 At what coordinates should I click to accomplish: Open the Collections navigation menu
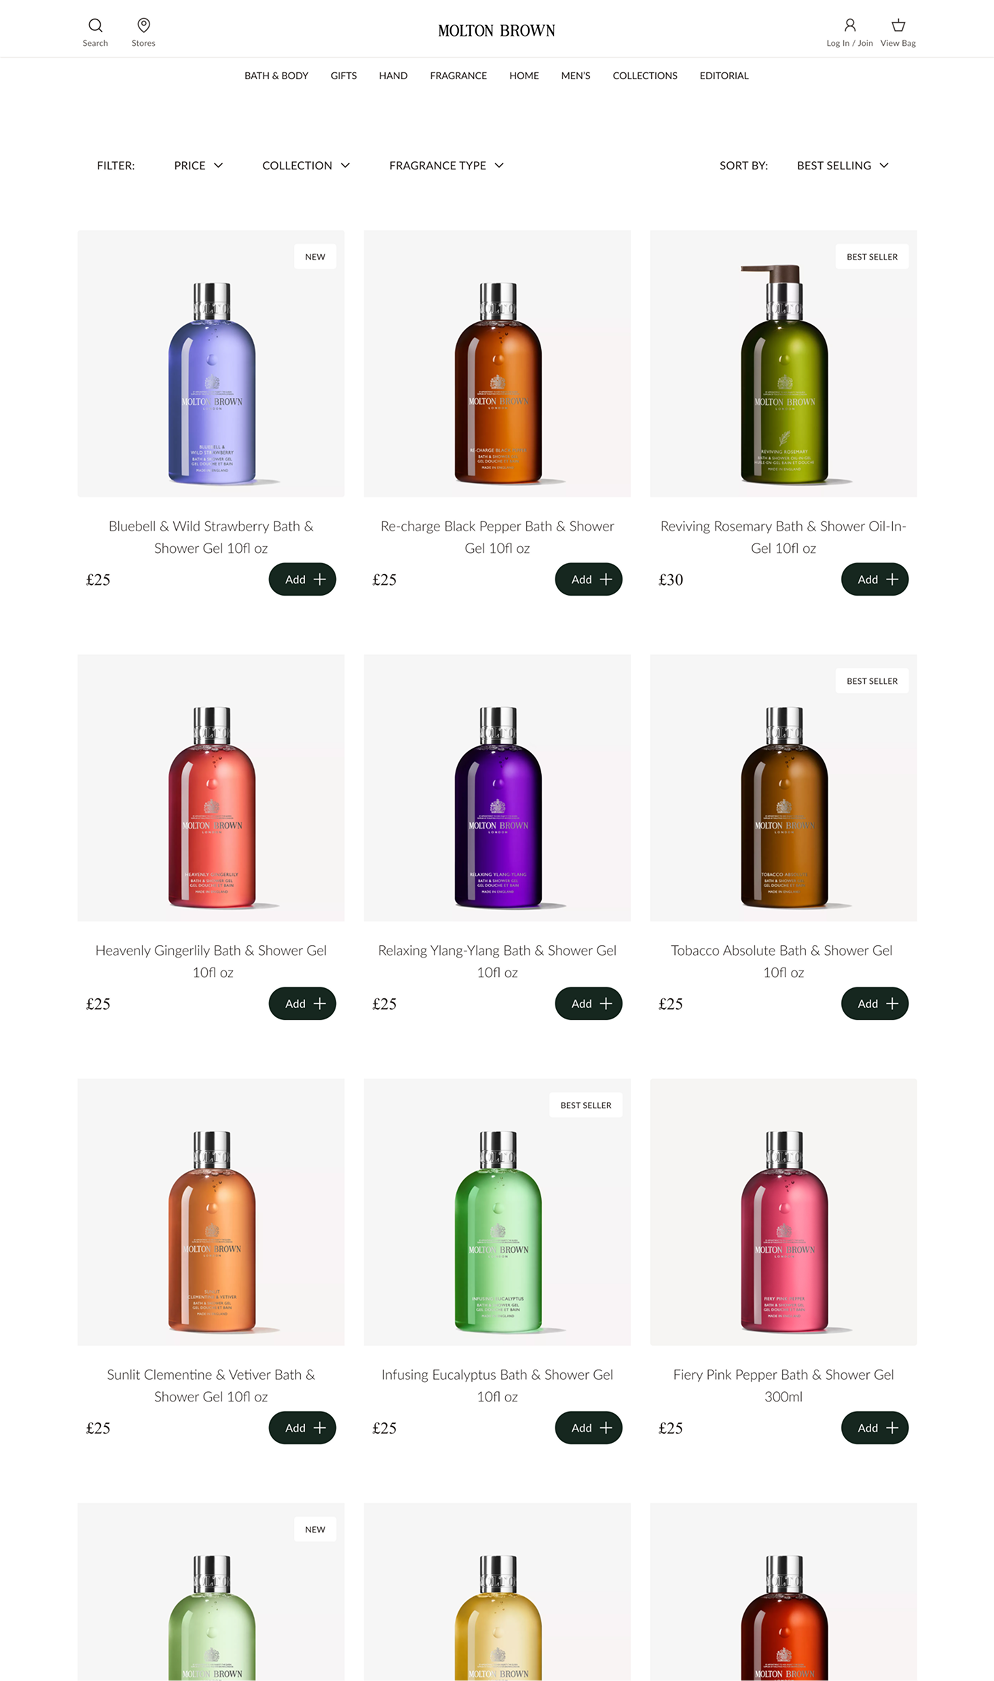(645, 76)
